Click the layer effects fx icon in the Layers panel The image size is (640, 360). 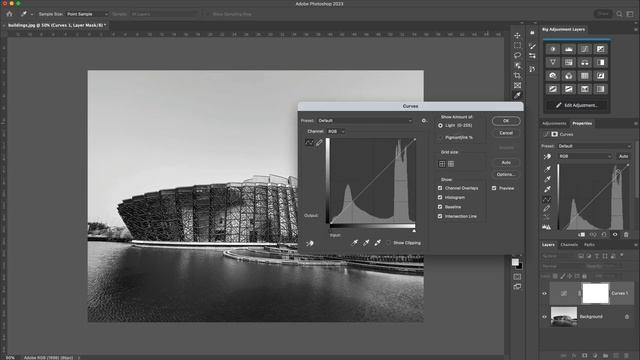(x=574, y=356)
